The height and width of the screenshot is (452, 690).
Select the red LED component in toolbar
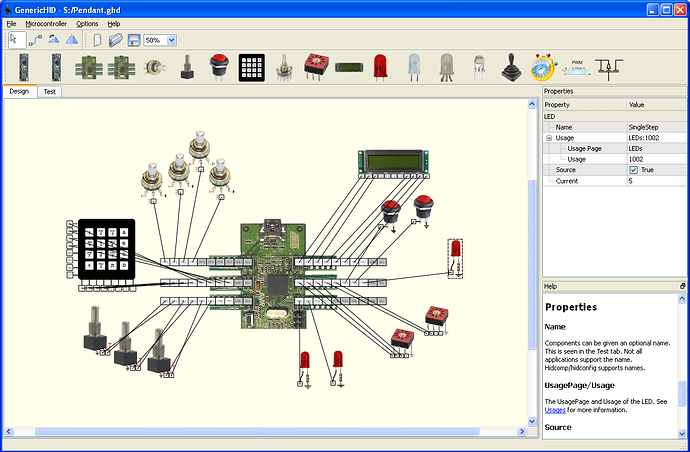380,67
